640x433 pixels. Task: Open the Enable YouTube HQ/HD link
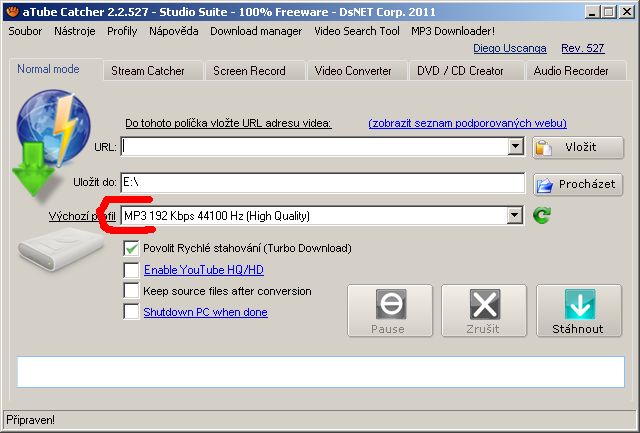(204, 270)
